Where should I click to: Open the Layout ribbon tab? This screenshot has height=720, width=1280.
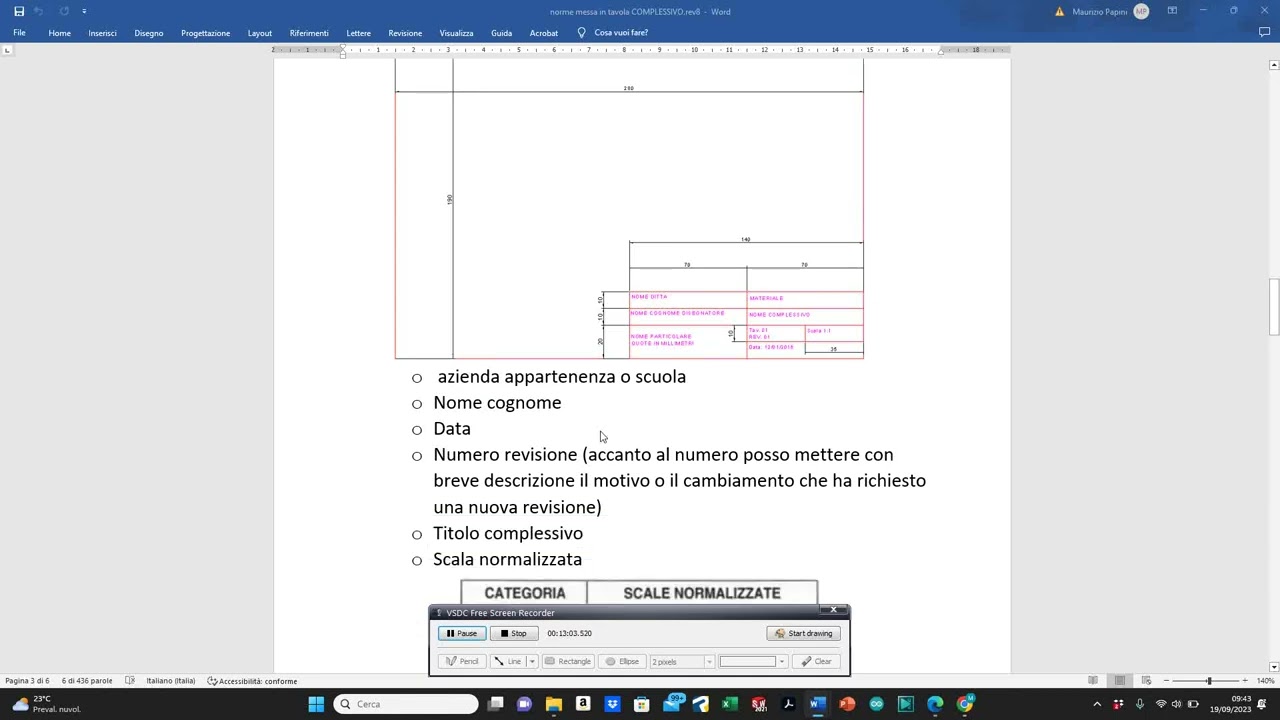pos(260,33)
